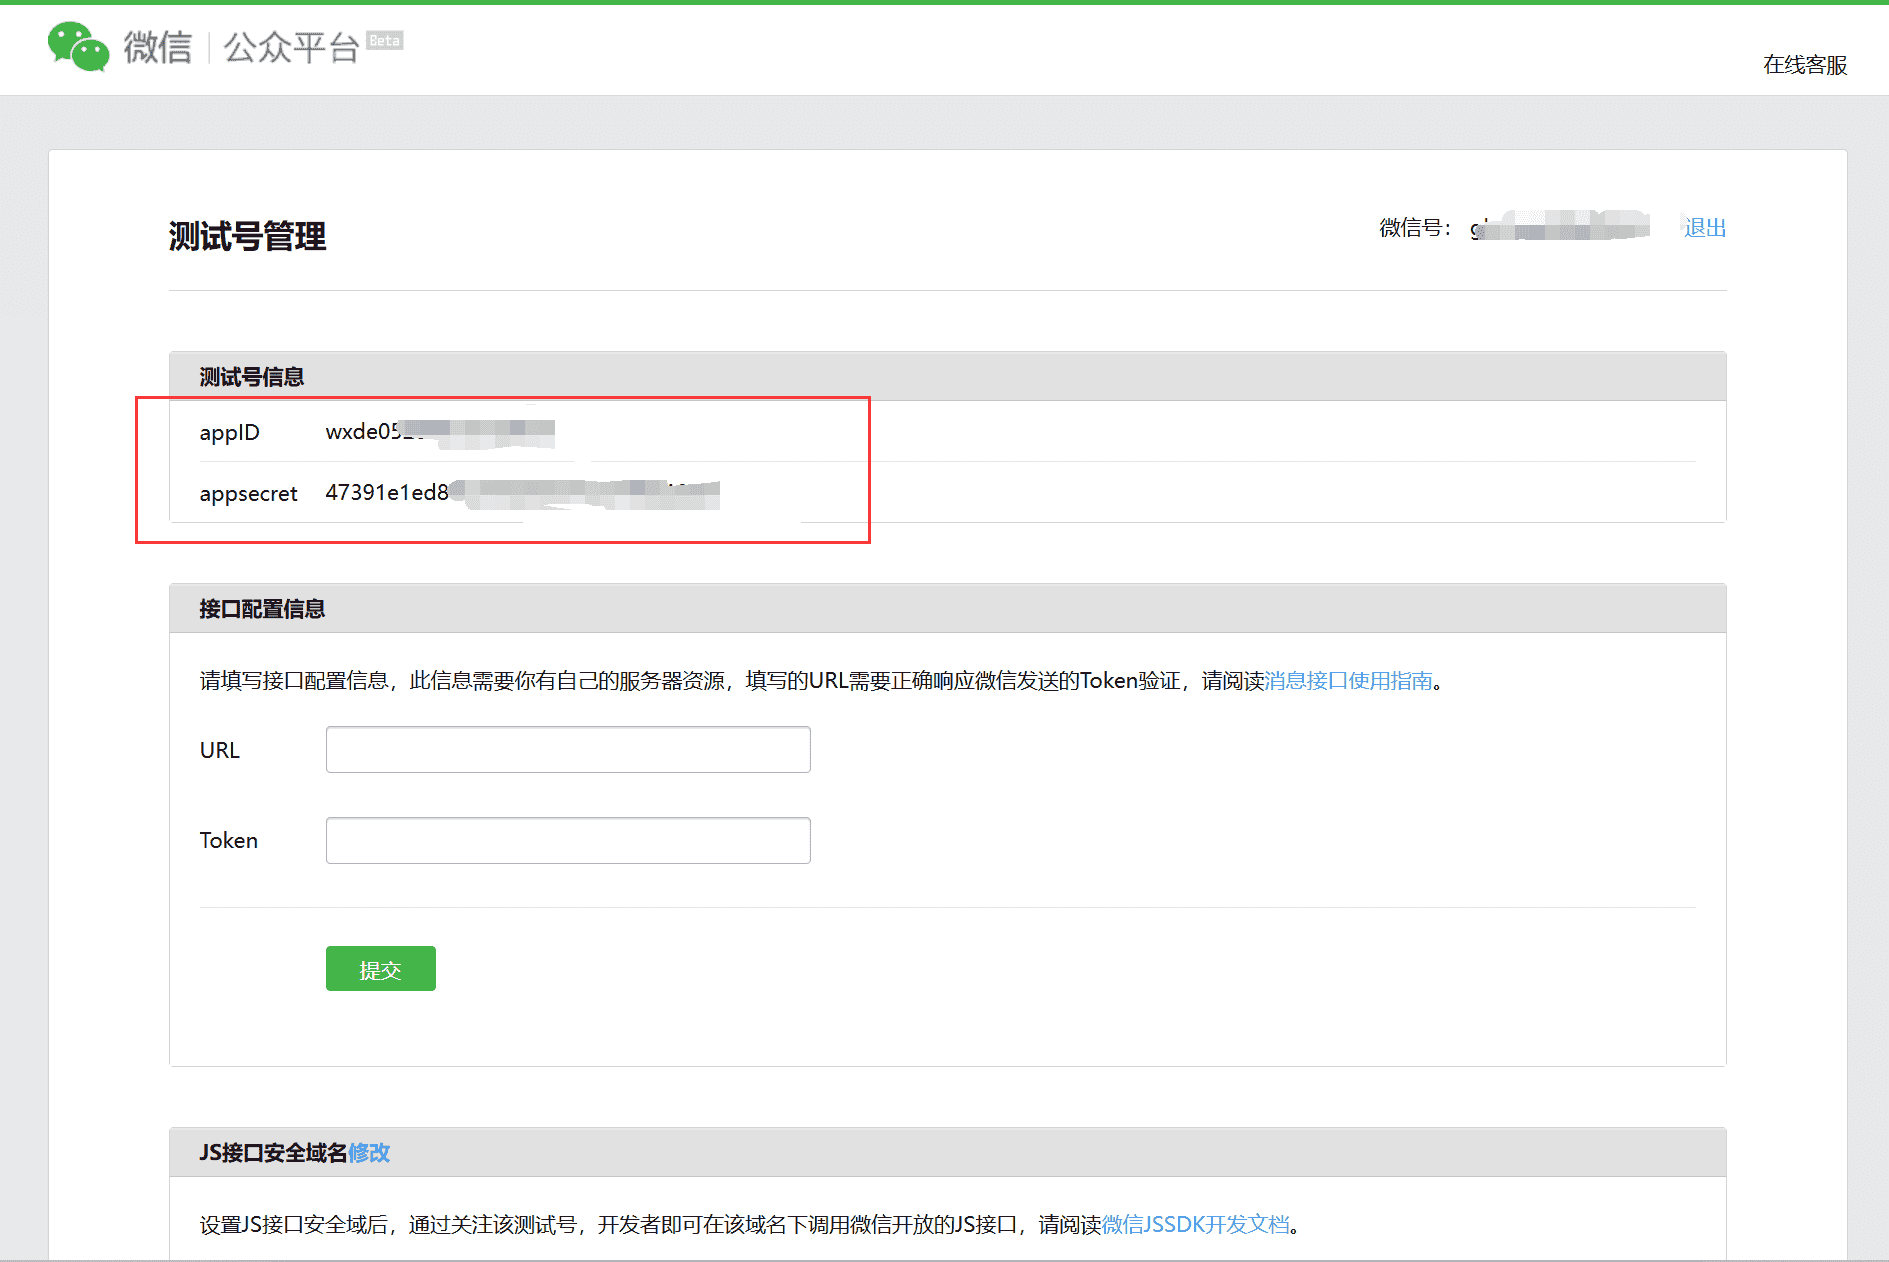1889x1262 pixels.
Task: Click 修改 next to JS接口安全域名
Action: pyautogui.click(x=369, y=1153)
